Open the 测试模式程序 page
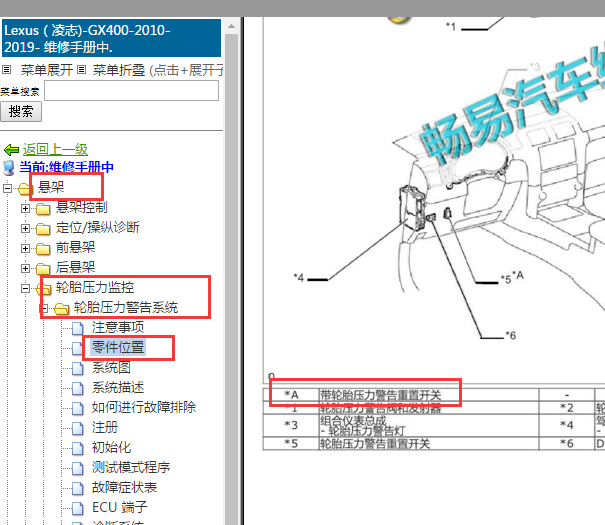The image size is (605, 525). pyautogui.click(x=131, y=468)
